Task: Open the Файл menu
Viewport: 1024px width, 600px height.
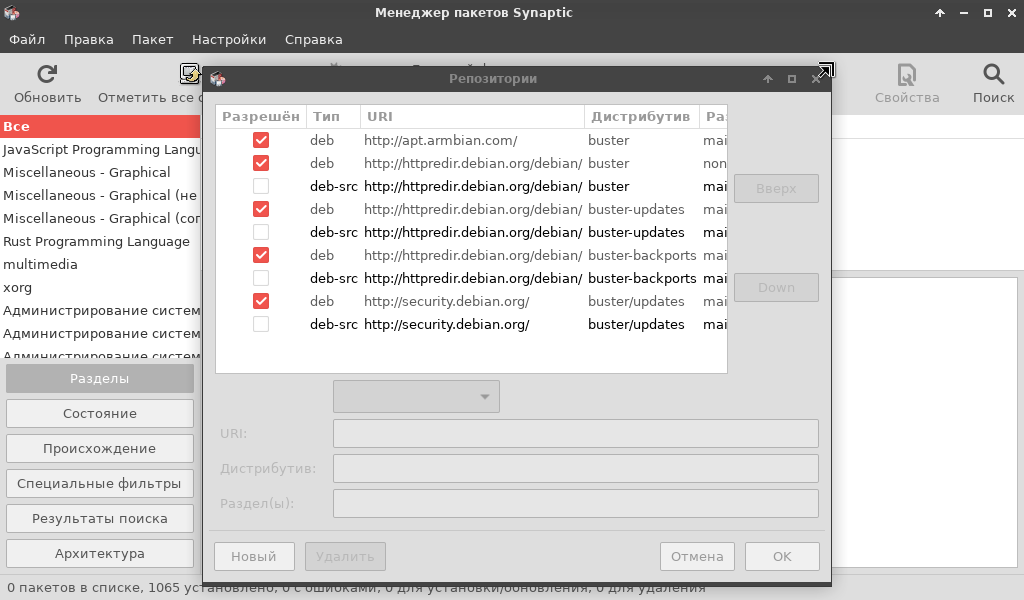Action: click(27, 40)
